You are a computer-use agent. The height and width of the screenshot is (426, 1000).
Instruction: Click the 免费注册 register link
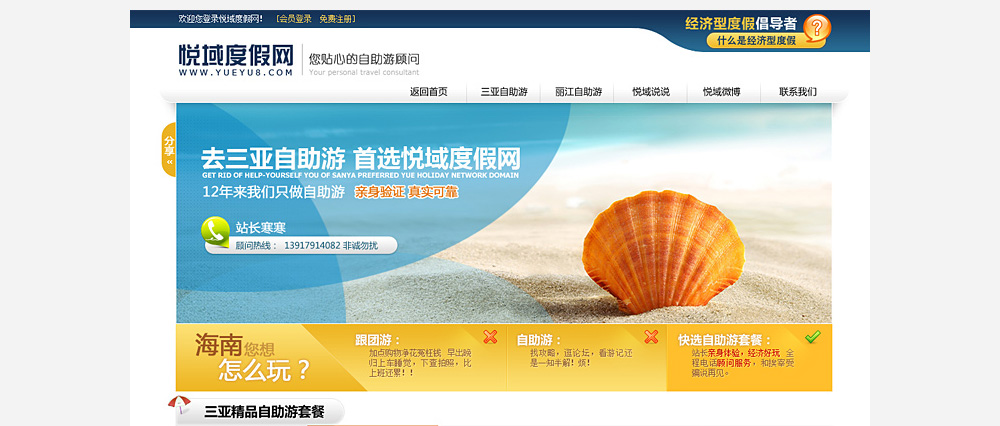[337, 19]
